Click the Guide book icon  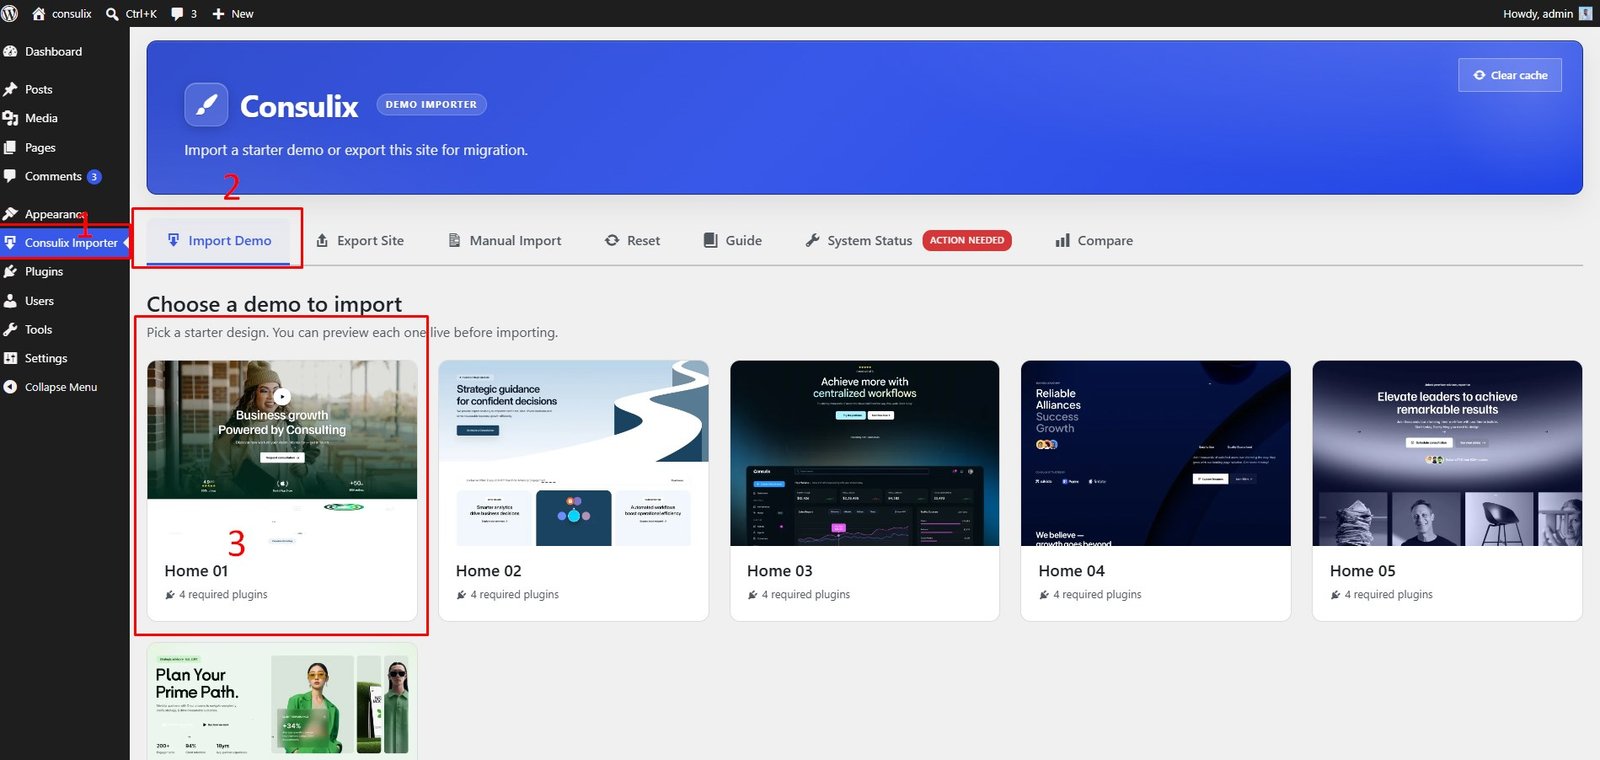[x=710, y=240]
